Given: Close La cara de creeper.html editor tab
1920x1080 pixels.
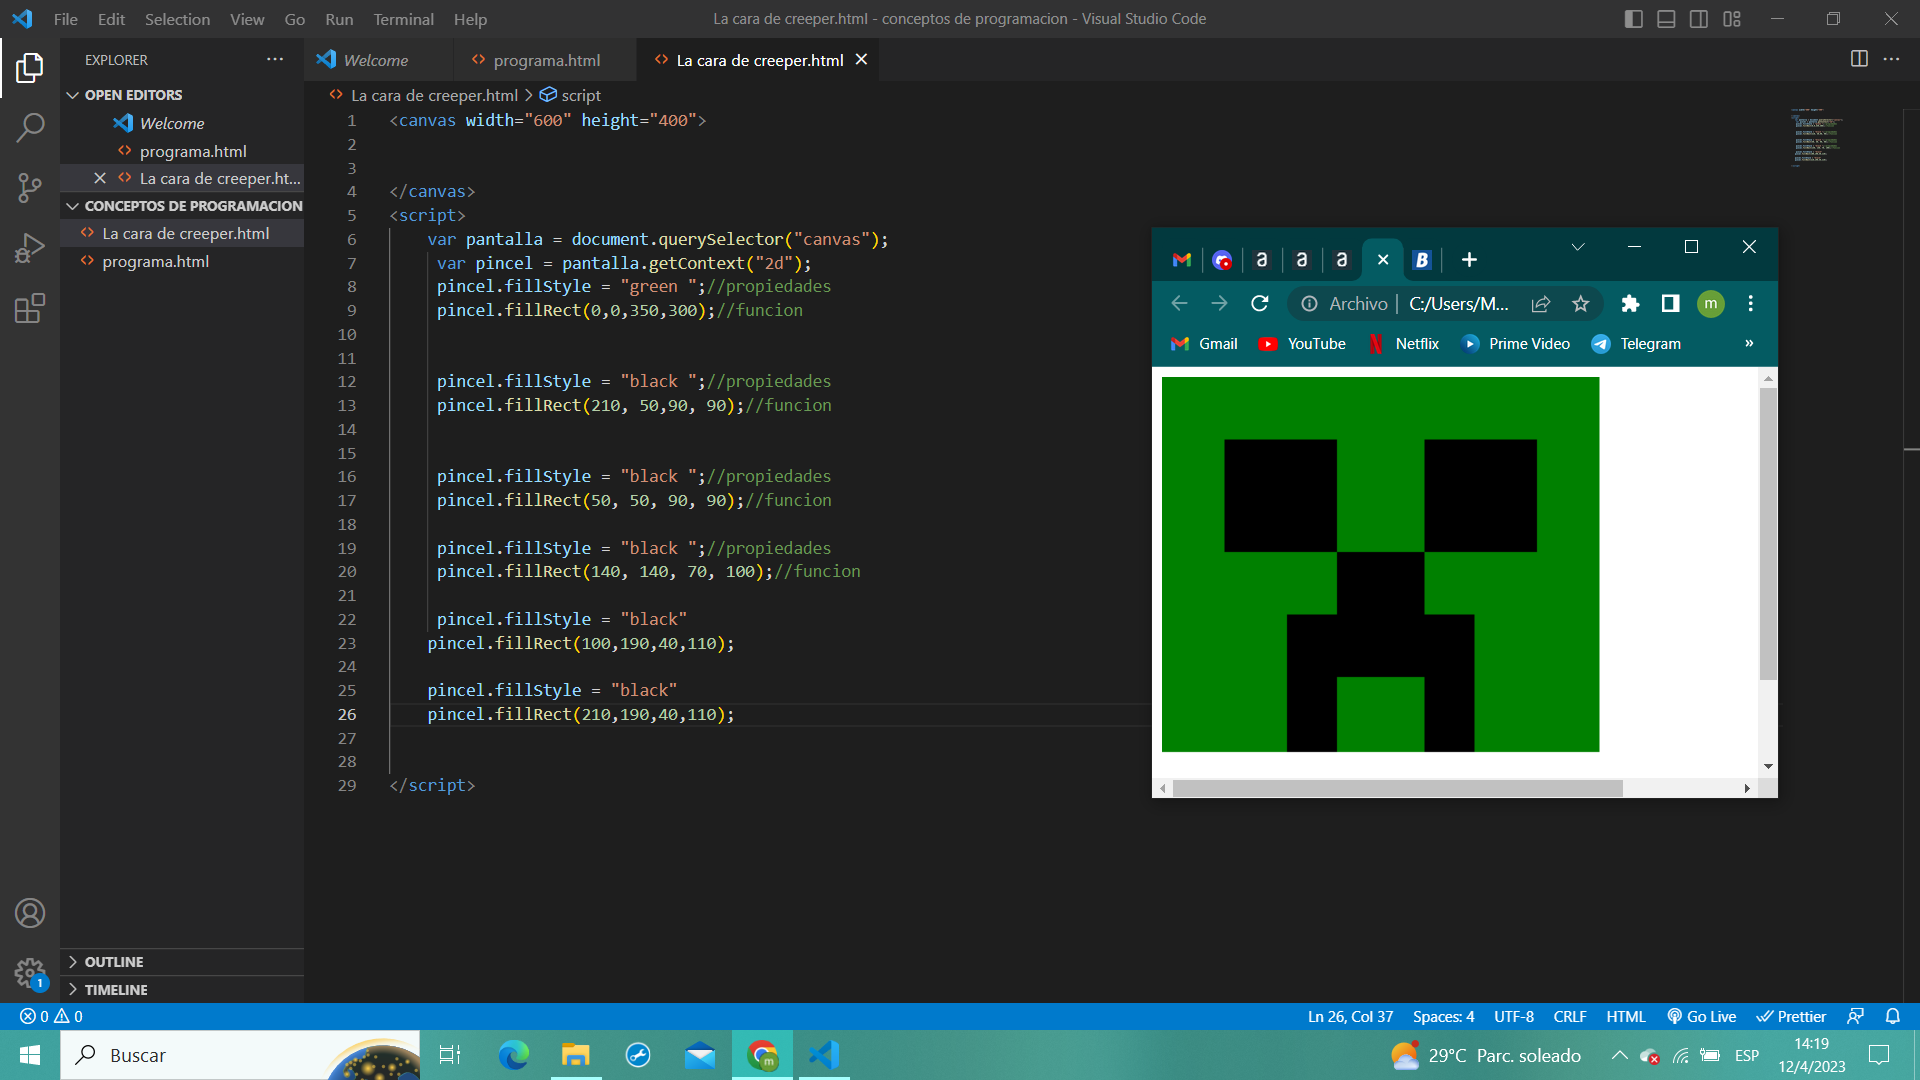Looking at the screenshot, I should pos(861,60).
